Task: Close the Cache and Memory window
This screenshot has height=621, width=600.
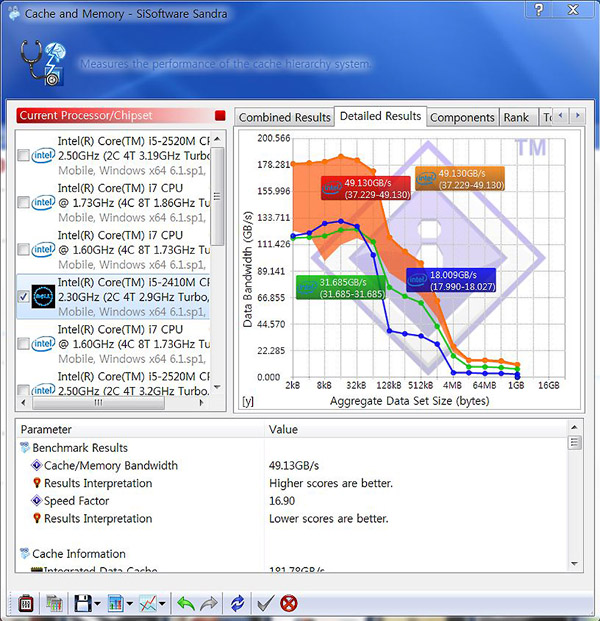Action: pos(573,10)
